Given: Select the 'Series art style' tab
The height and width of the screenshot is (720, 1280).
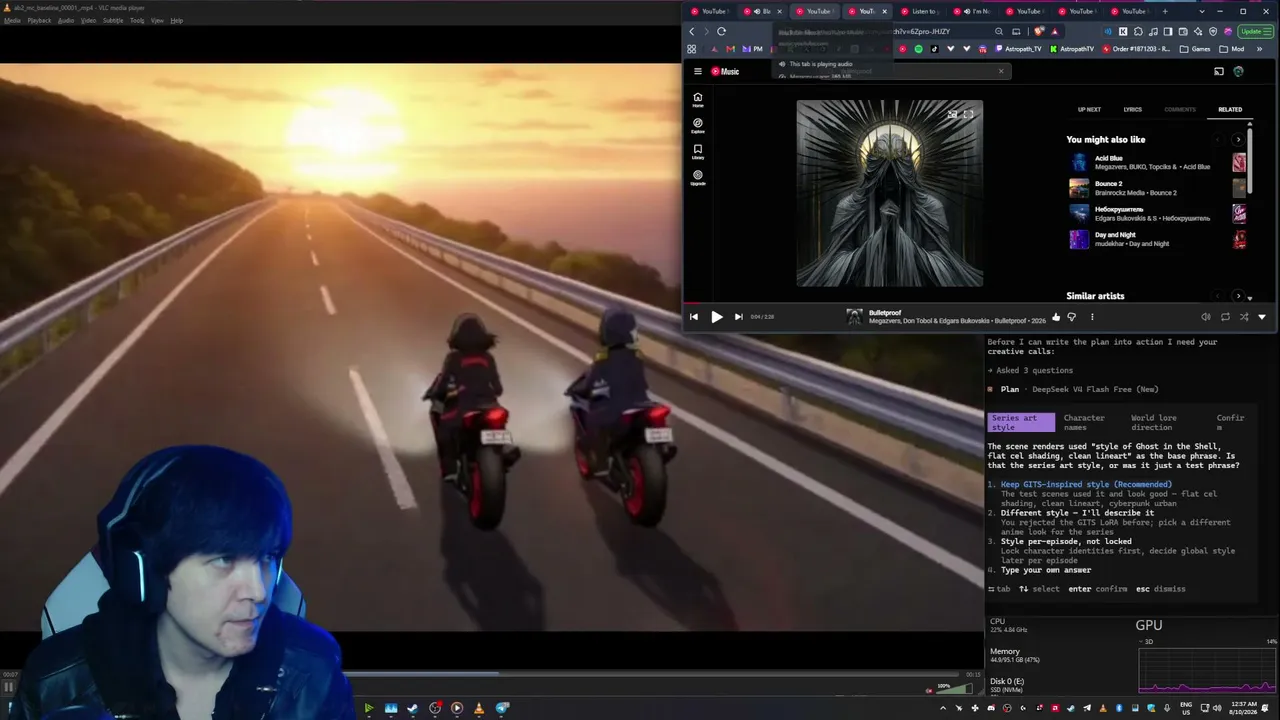Looking at the screenshot, I should point(1021,422).
